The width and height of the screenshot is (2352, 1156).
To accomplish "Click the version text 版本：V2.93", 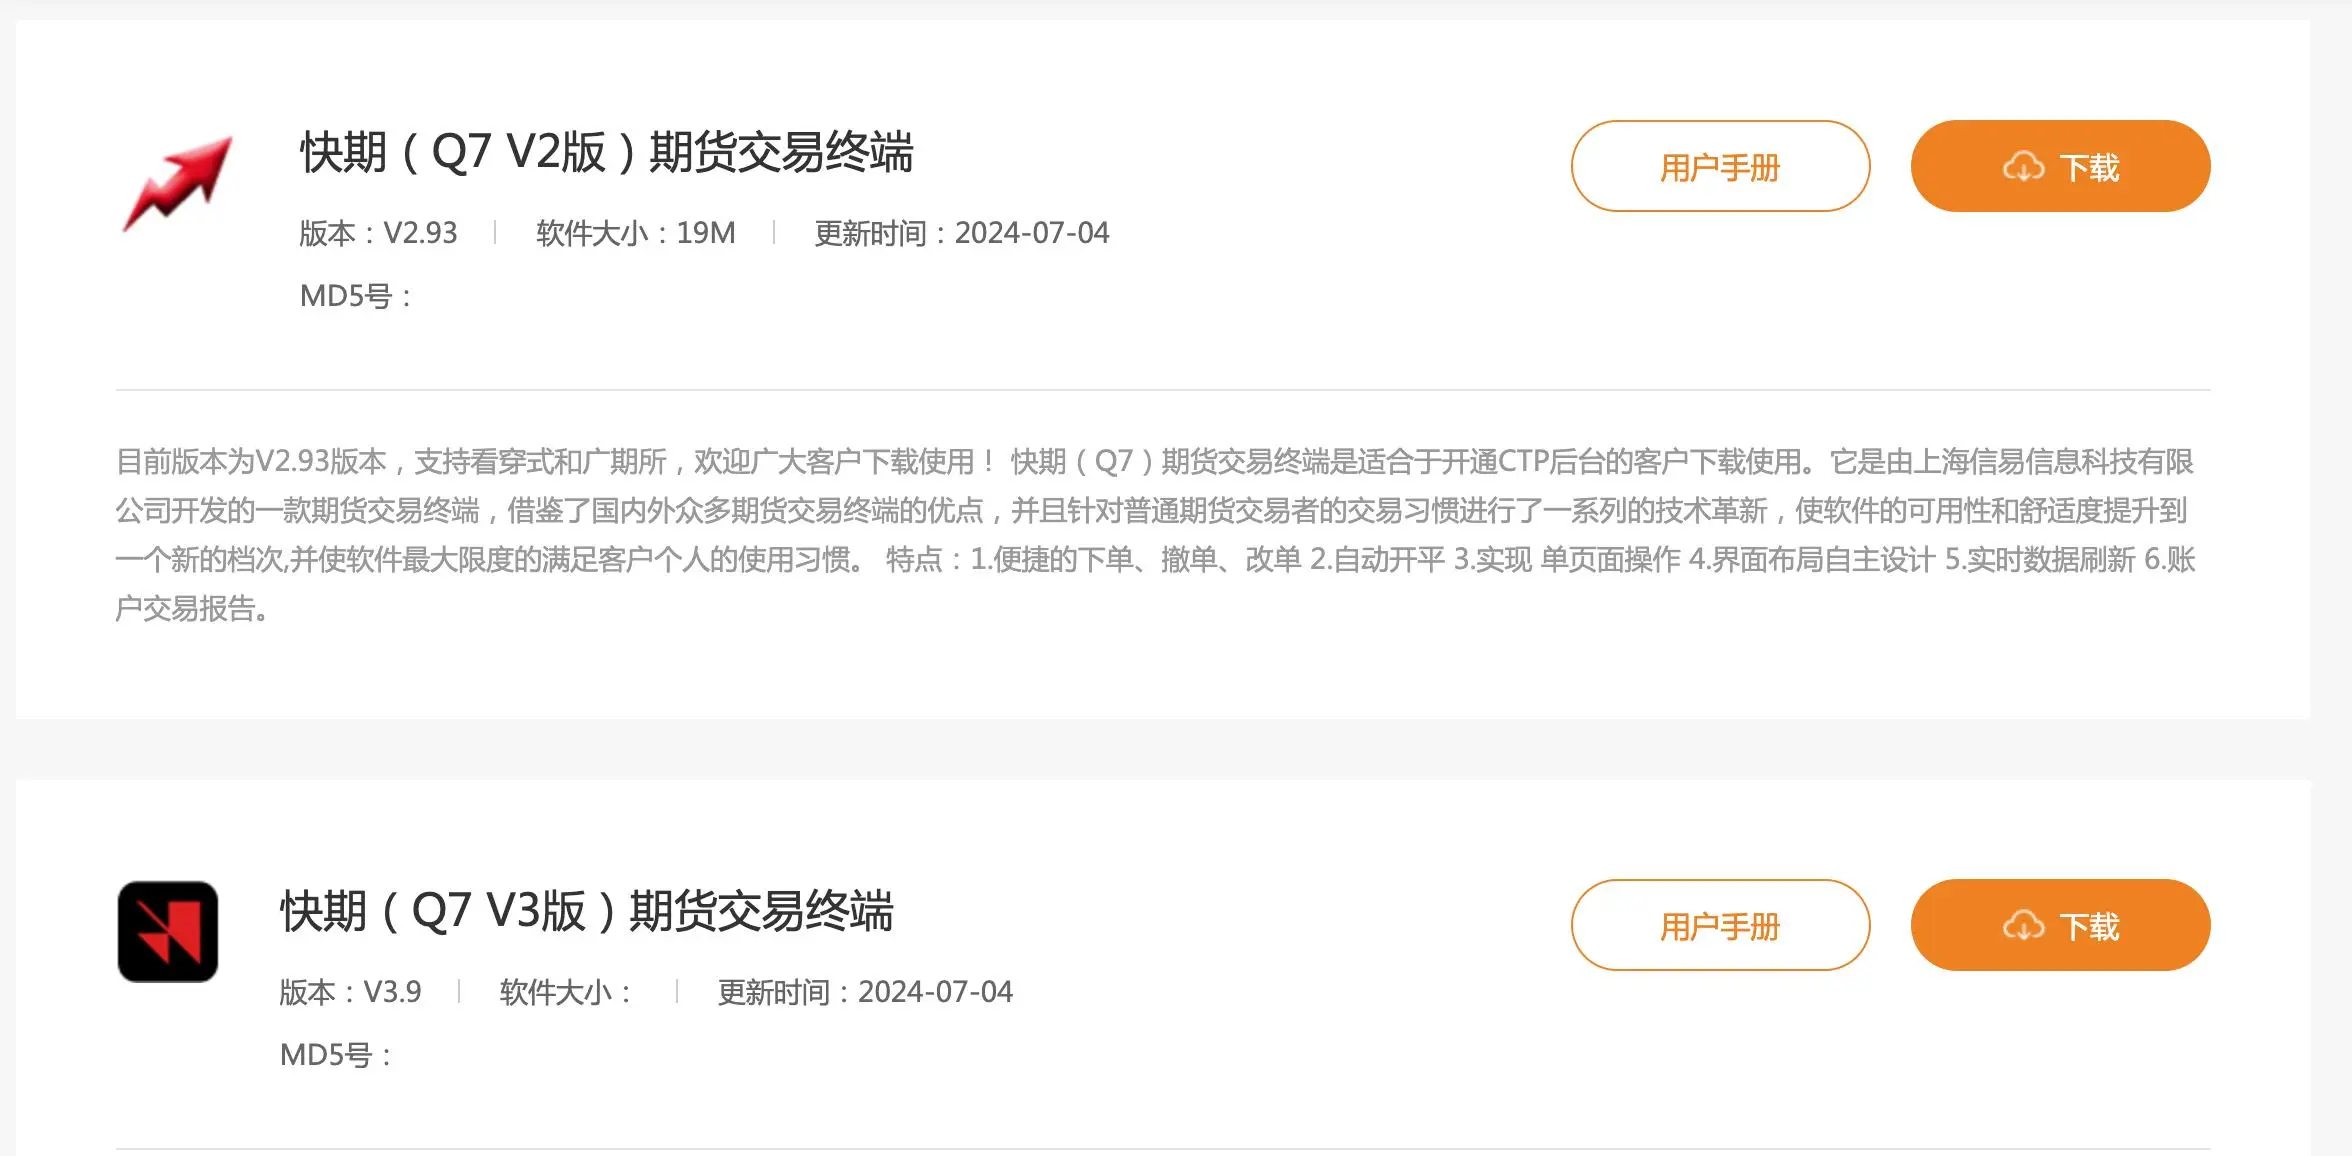I will [x=378, y=233].
